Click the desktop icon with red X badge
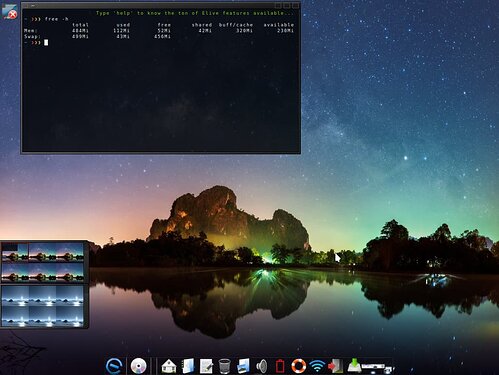499x375 pixels. [9, 12]
